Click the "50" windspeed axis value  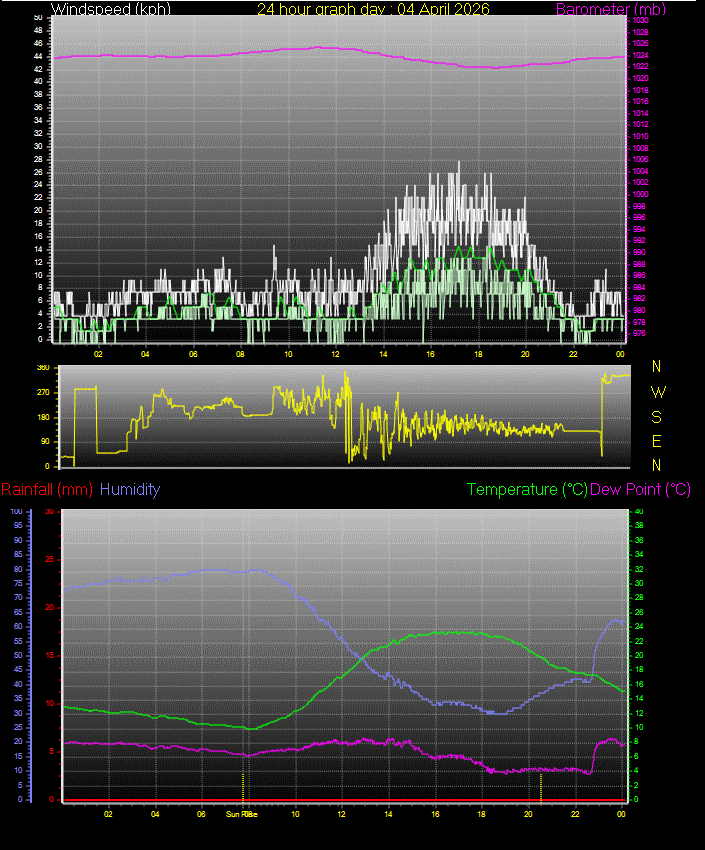38,18
